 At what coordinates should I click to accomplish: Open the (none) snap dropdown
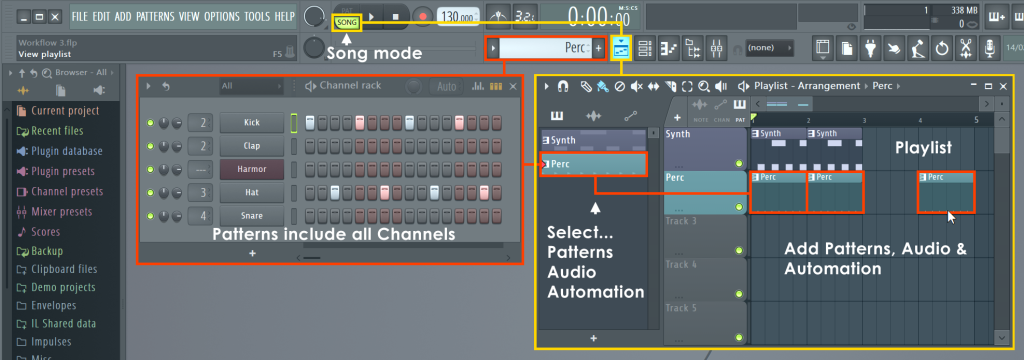(x=769, y=48)
